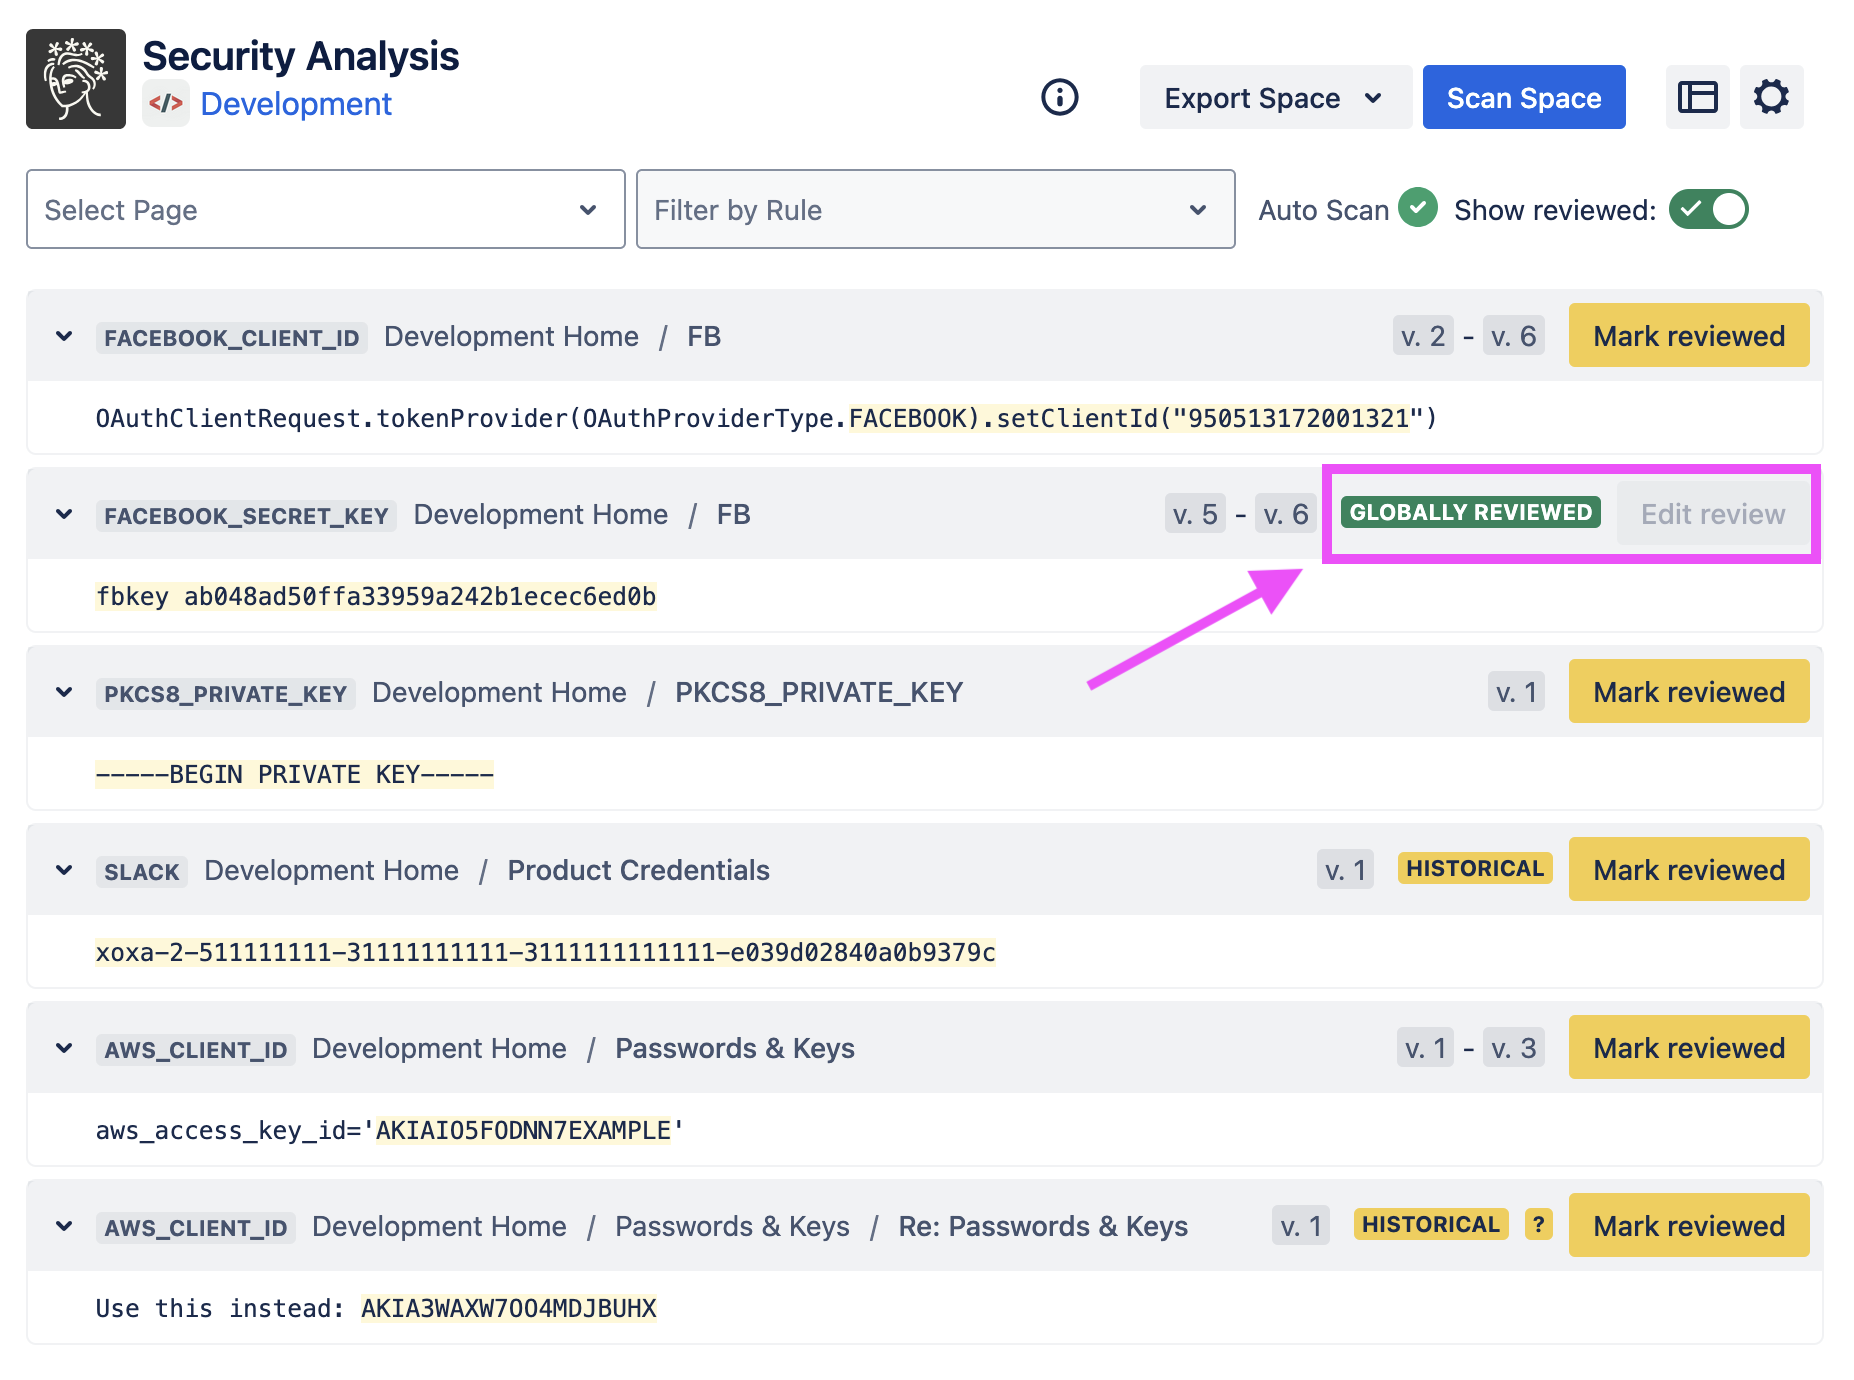Collapse the FACEBOOK_CLIENT_ID finding
The width and height of the screenshot is (1854, 1380).
(64, 336)
